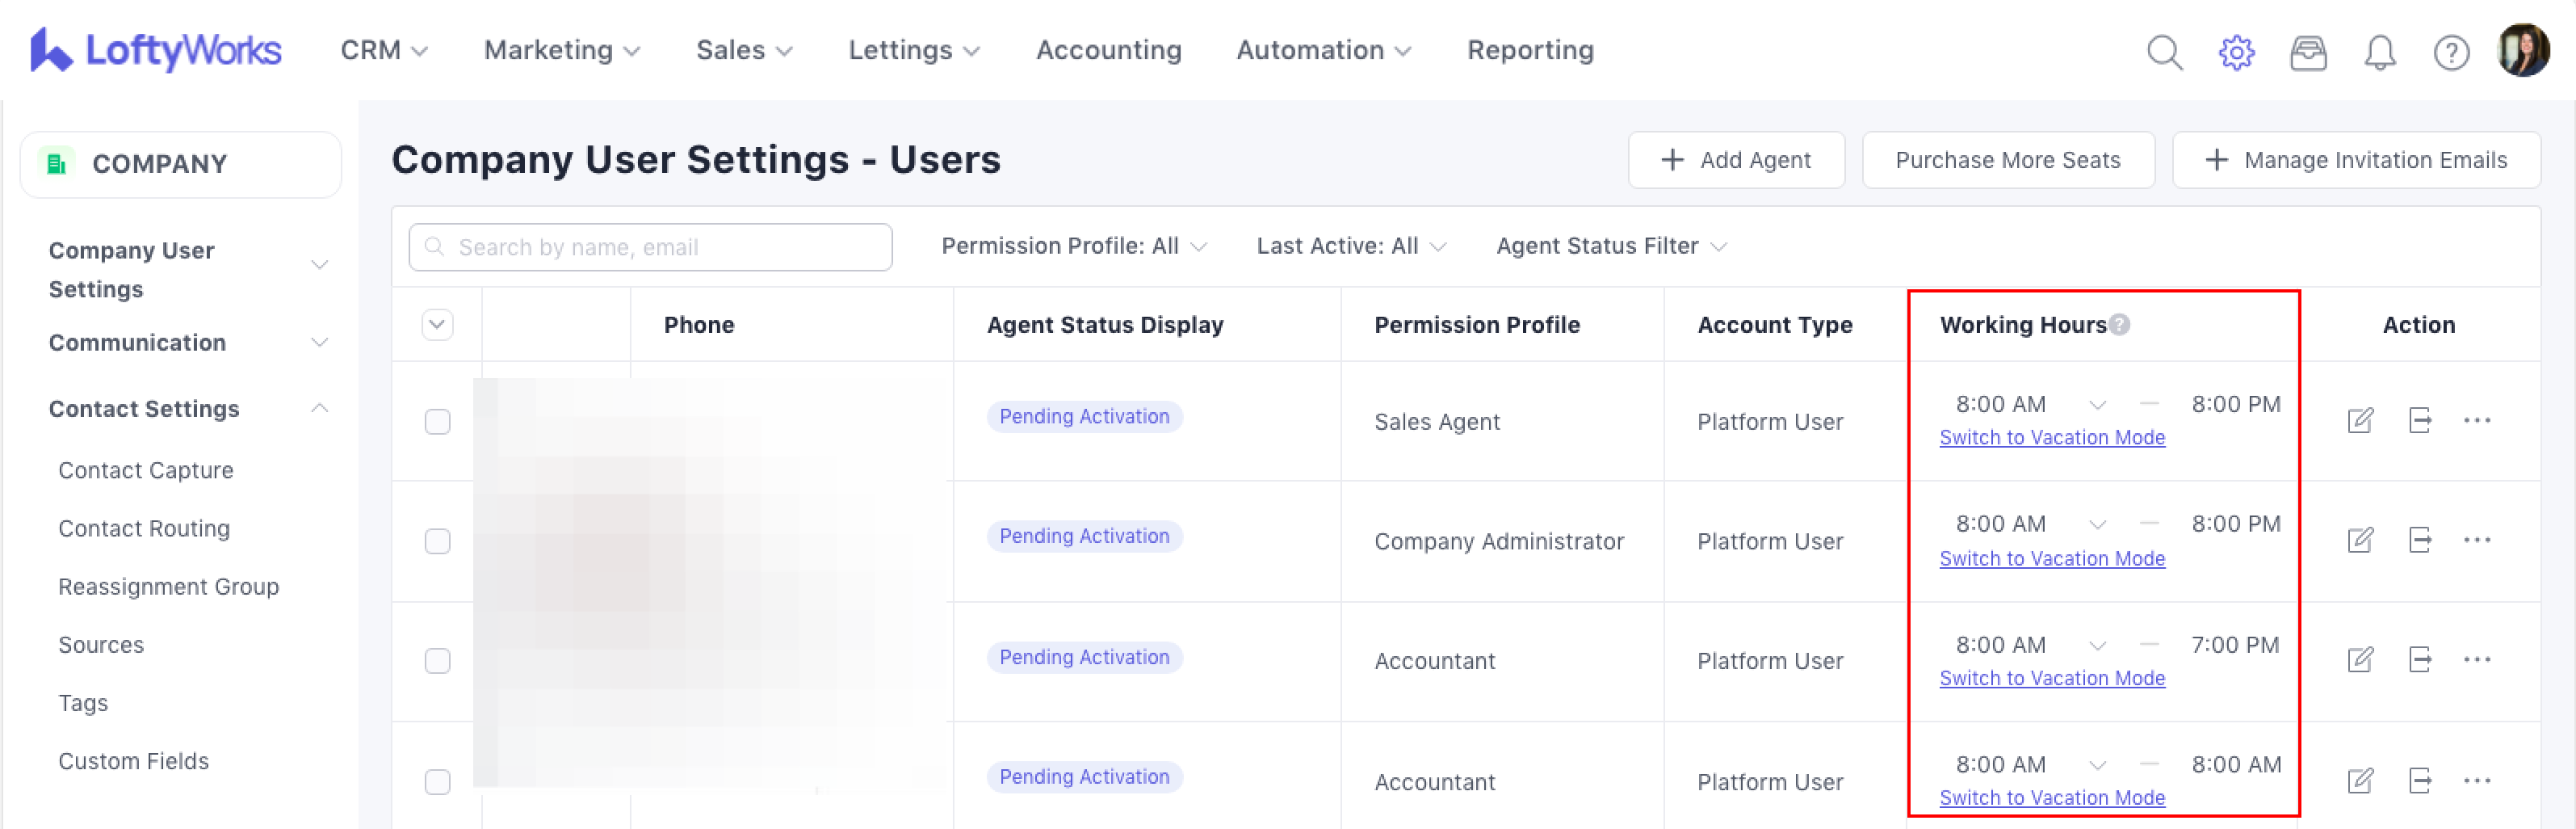Open Agent Status Filter dropdown
The height and width of the screenshot is (829, 2576).
(x=1610, y=246)
